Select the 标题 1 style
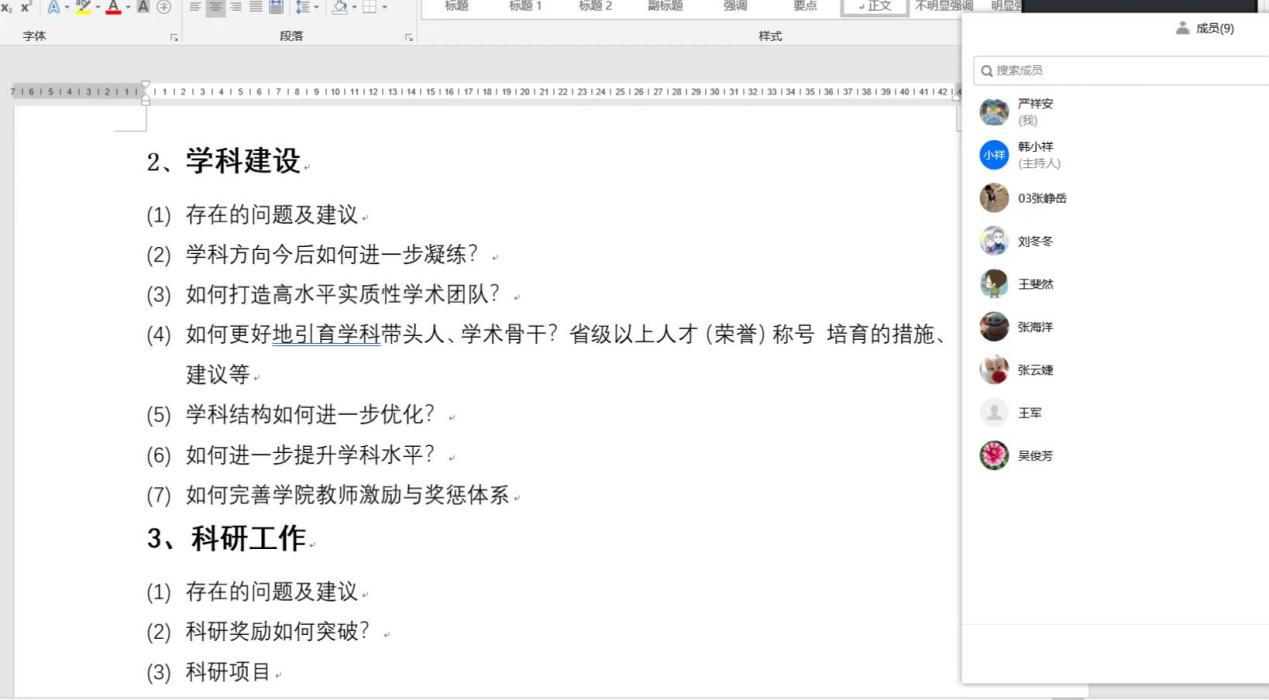The height and width of the screenshot is (700, 1269). [x=526, y=6]
